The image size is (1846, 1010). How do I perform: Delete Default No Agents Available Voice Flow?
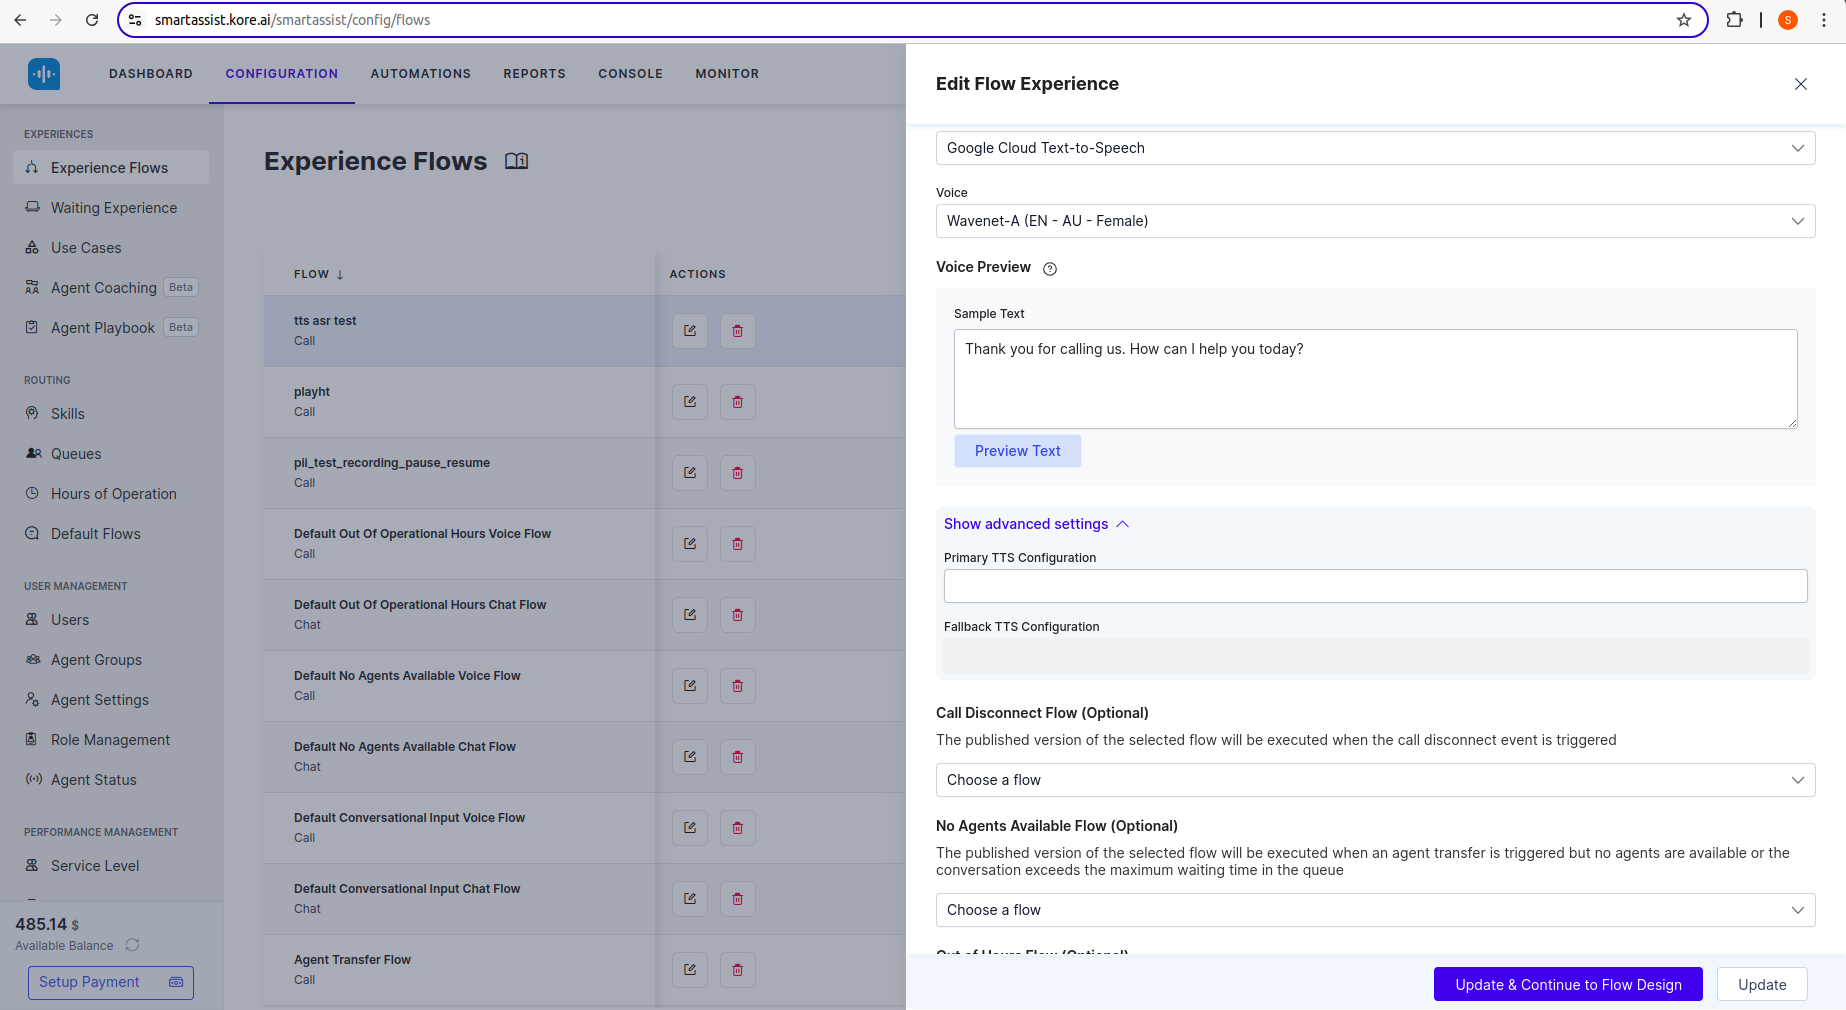(737, 686)
